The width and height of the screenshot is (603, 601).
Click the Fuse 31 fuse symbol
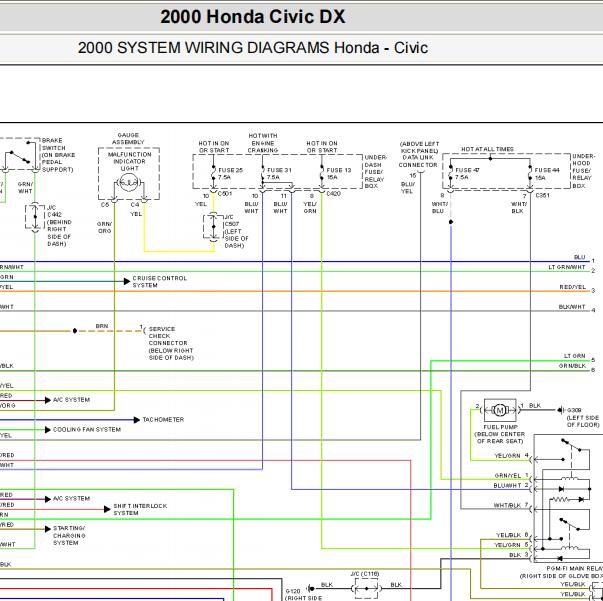(x=263, y=173)
